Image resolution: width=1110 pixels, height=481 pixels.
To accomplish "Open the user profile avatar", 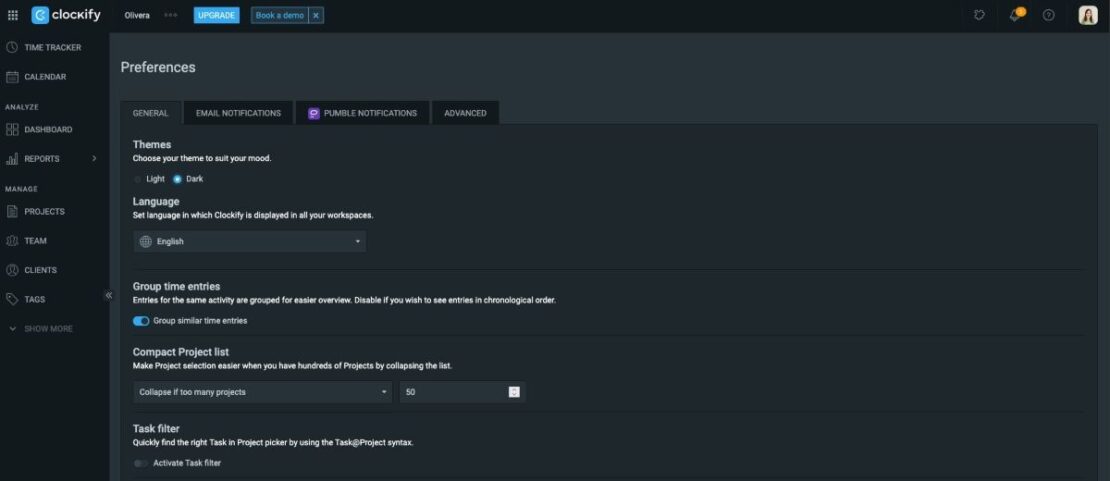I will click(1088, 15).
